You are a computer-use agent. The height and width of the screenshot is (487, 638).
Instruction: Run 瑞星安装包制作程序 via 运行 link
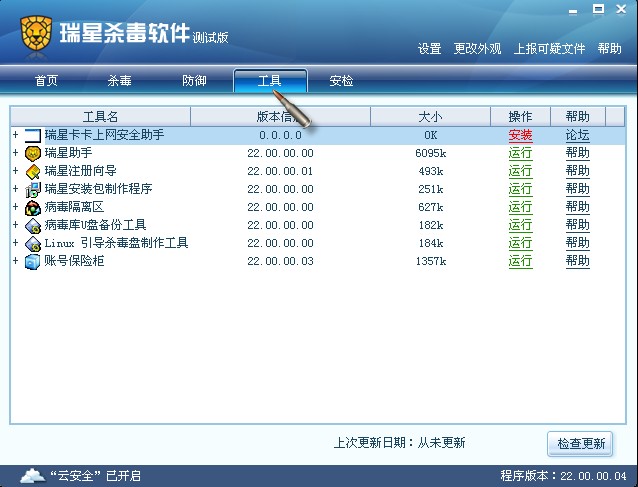tap(520, 189)
